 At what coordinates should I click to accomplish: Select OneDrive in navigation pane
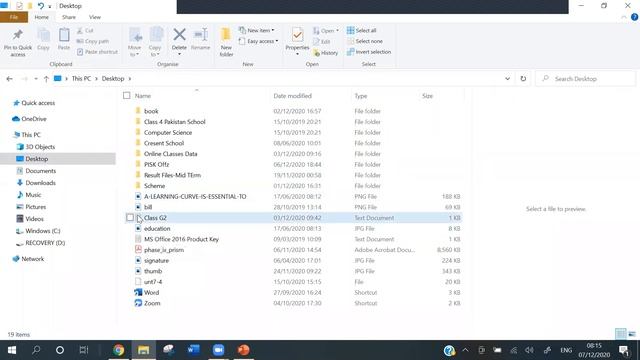coord(29,119)
